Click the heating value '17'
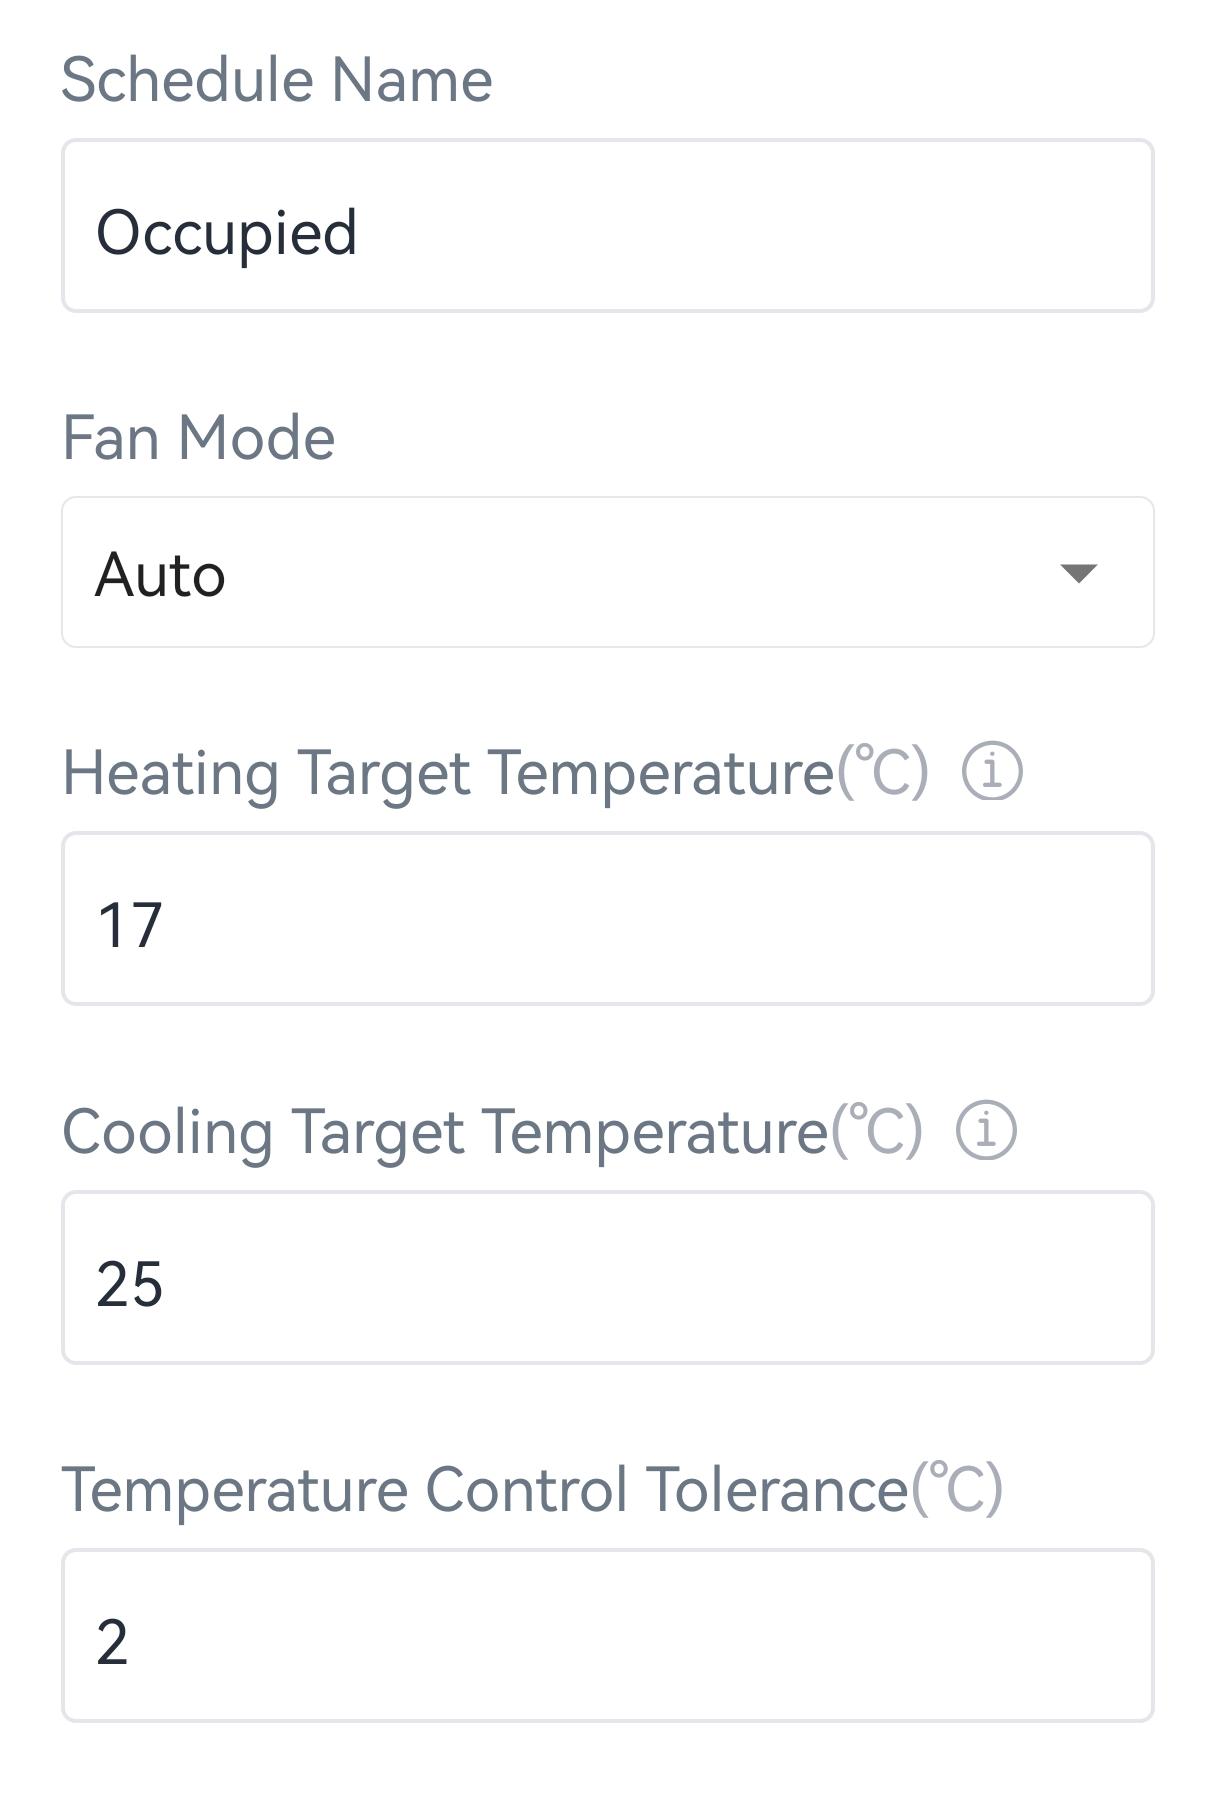 click(x=129, y=925)
